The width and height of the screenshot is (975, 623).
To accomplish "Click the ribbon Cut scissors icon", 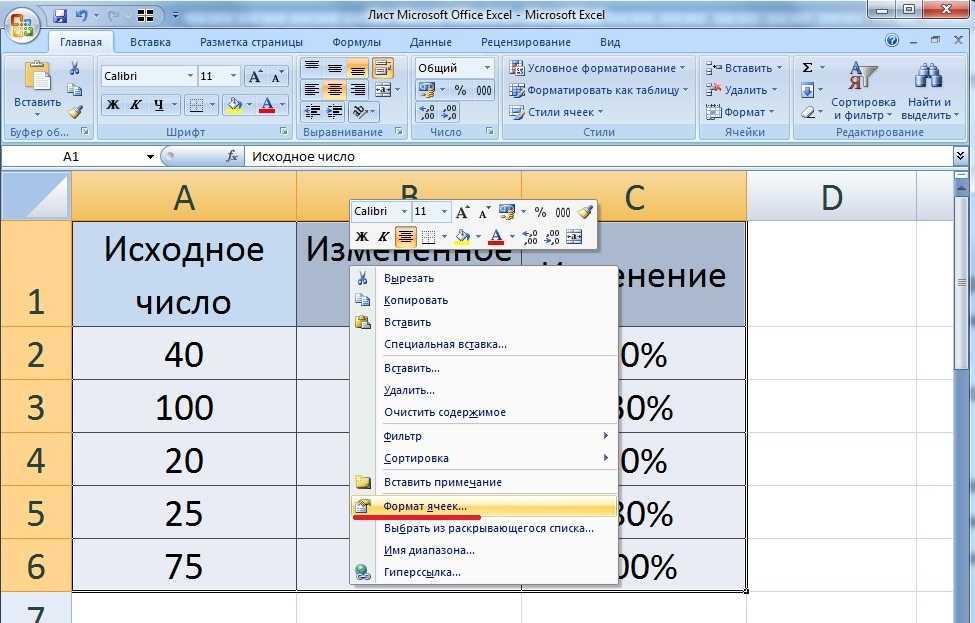I will click(75, 68).
